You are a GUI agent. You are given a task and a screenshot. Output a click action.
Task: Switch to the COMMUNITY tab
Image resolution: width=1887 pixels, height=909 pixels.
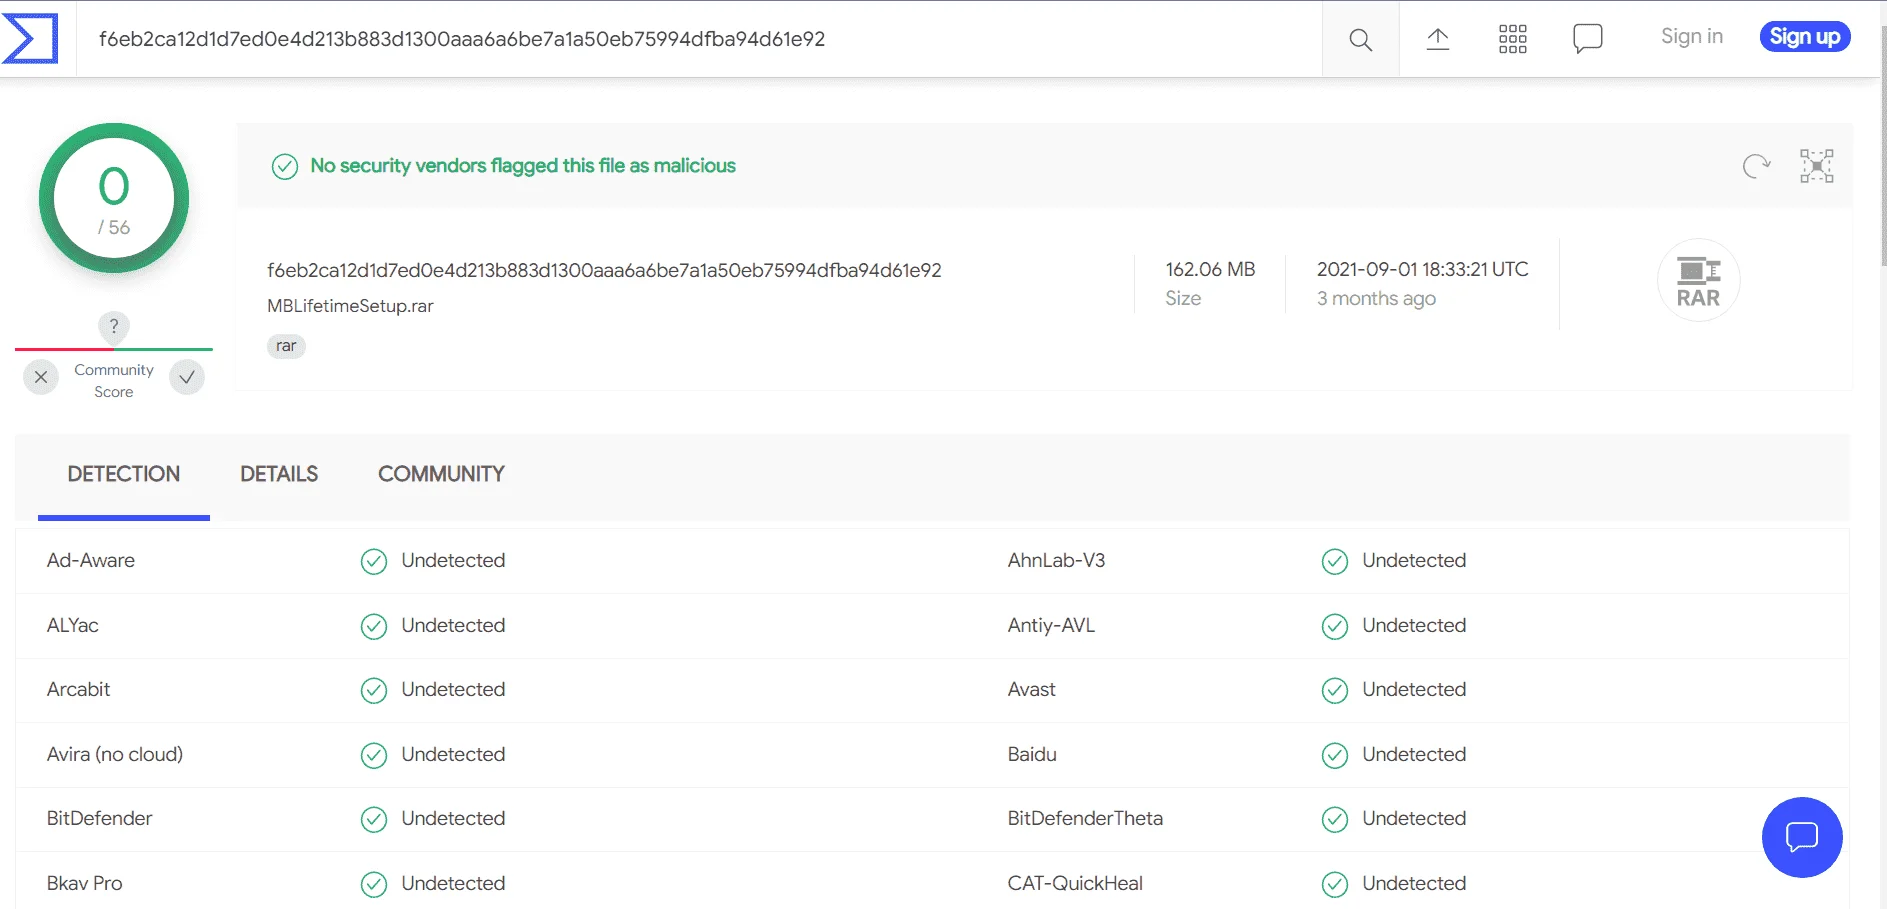[441, 474]
